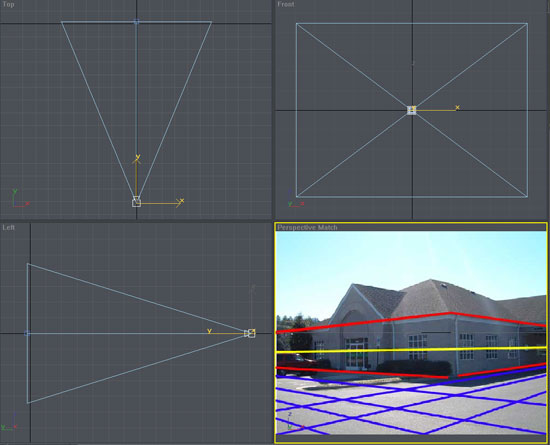Select the camera icon in Left viewport
This screenshot has height=445, width=550.
(250, 333)
